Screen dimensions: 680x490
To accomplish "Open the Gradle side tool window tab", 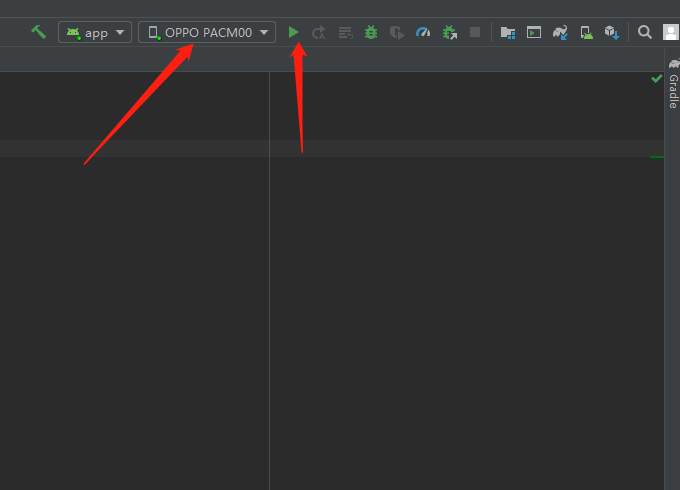I will pos(673,84).
